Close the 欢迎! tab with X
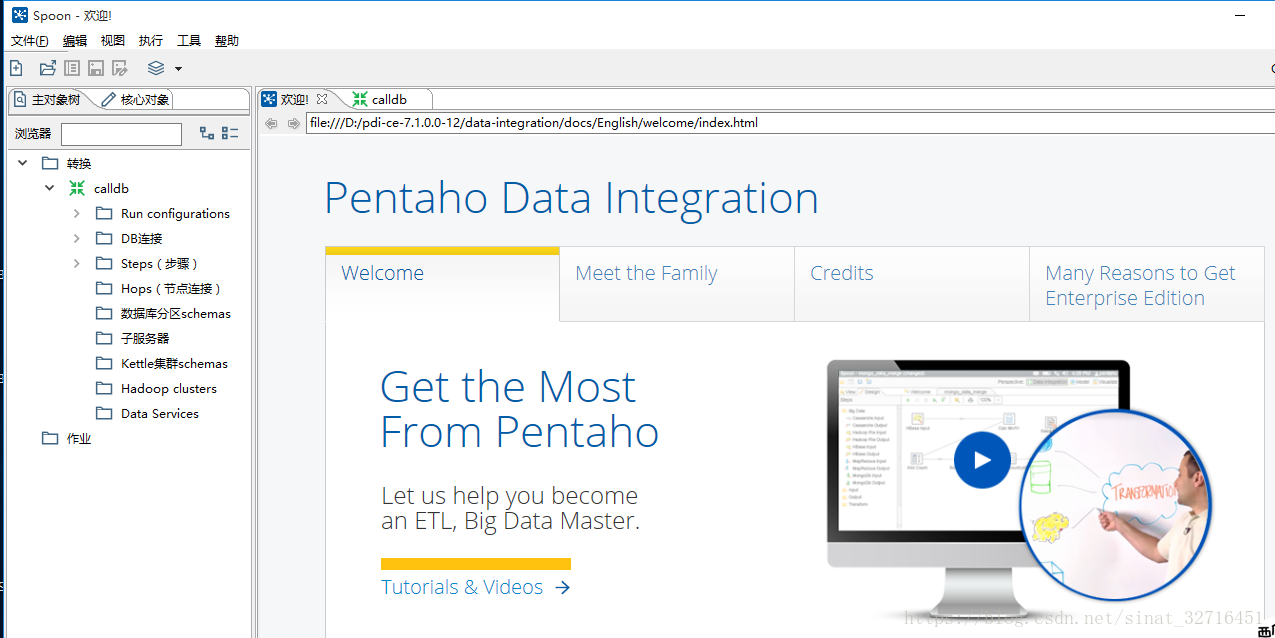The image size is (1275, 638). [x=322, y=99]
